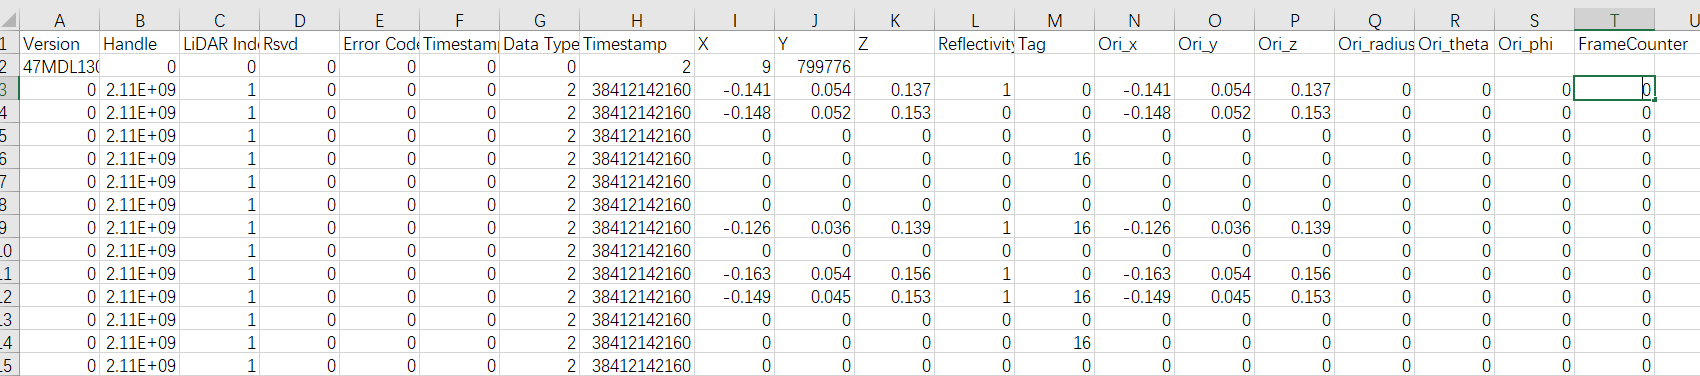The height and width of the screenshot is (376, 1700).
Task: Click the "Handle" header cell
Action: pyautogui.click(x=140, y=43)
